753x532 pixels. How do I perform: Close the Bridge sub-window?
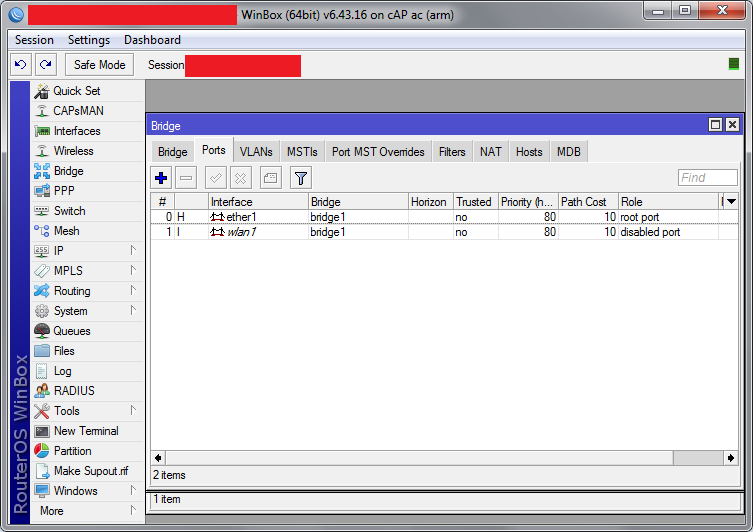pos(732,125)
